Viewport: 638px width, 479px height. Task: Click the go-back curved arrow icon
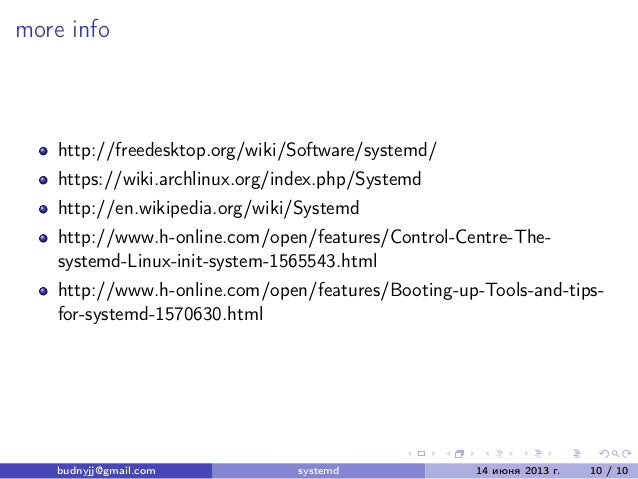pos(605,453)
